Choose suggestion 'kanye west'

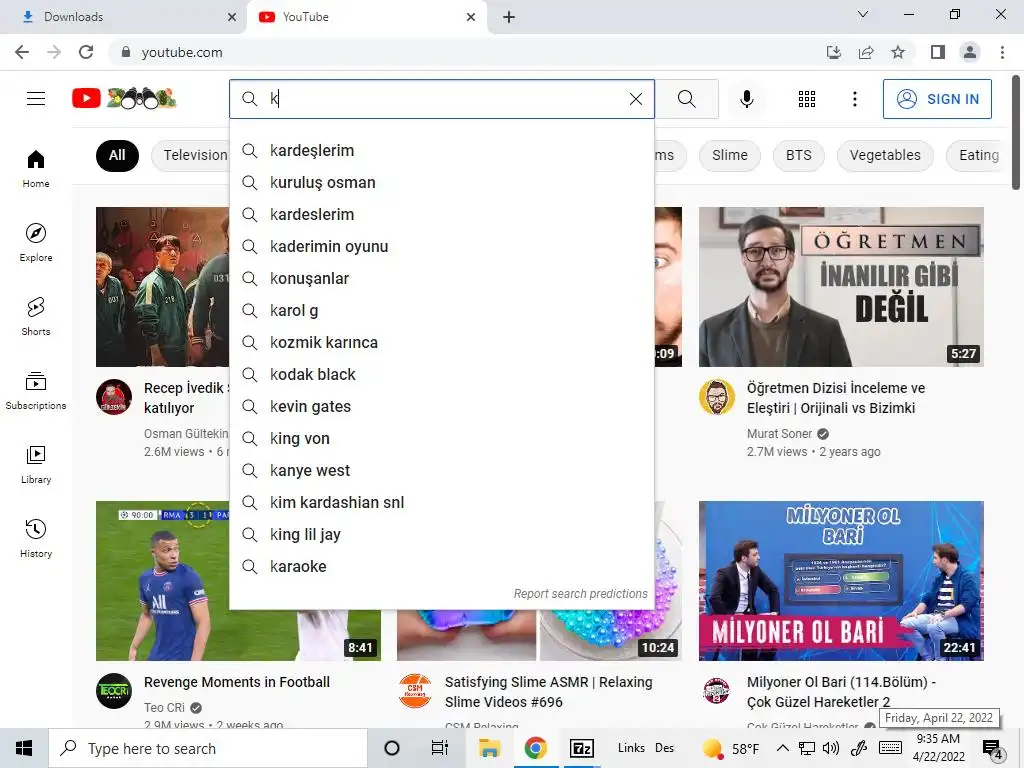click(441, 471)
